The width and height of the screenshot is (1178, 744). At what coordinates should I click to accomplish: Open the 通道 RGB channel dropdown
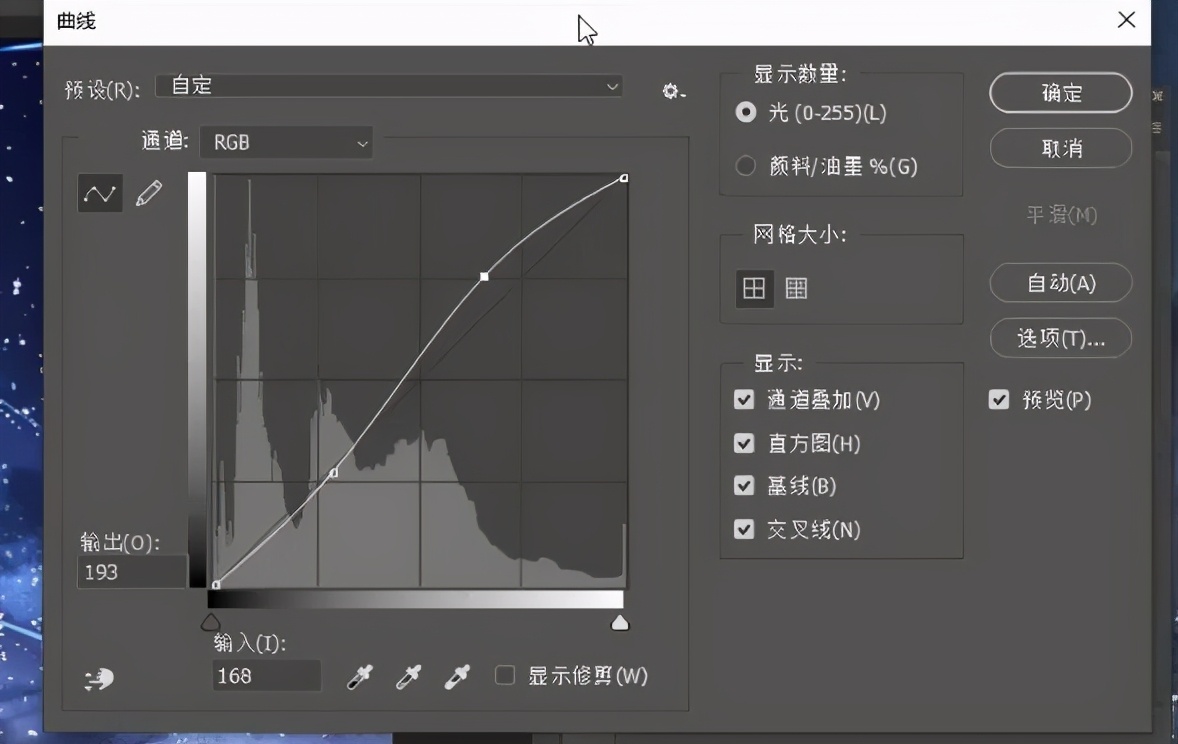click(x=286, y=142)
